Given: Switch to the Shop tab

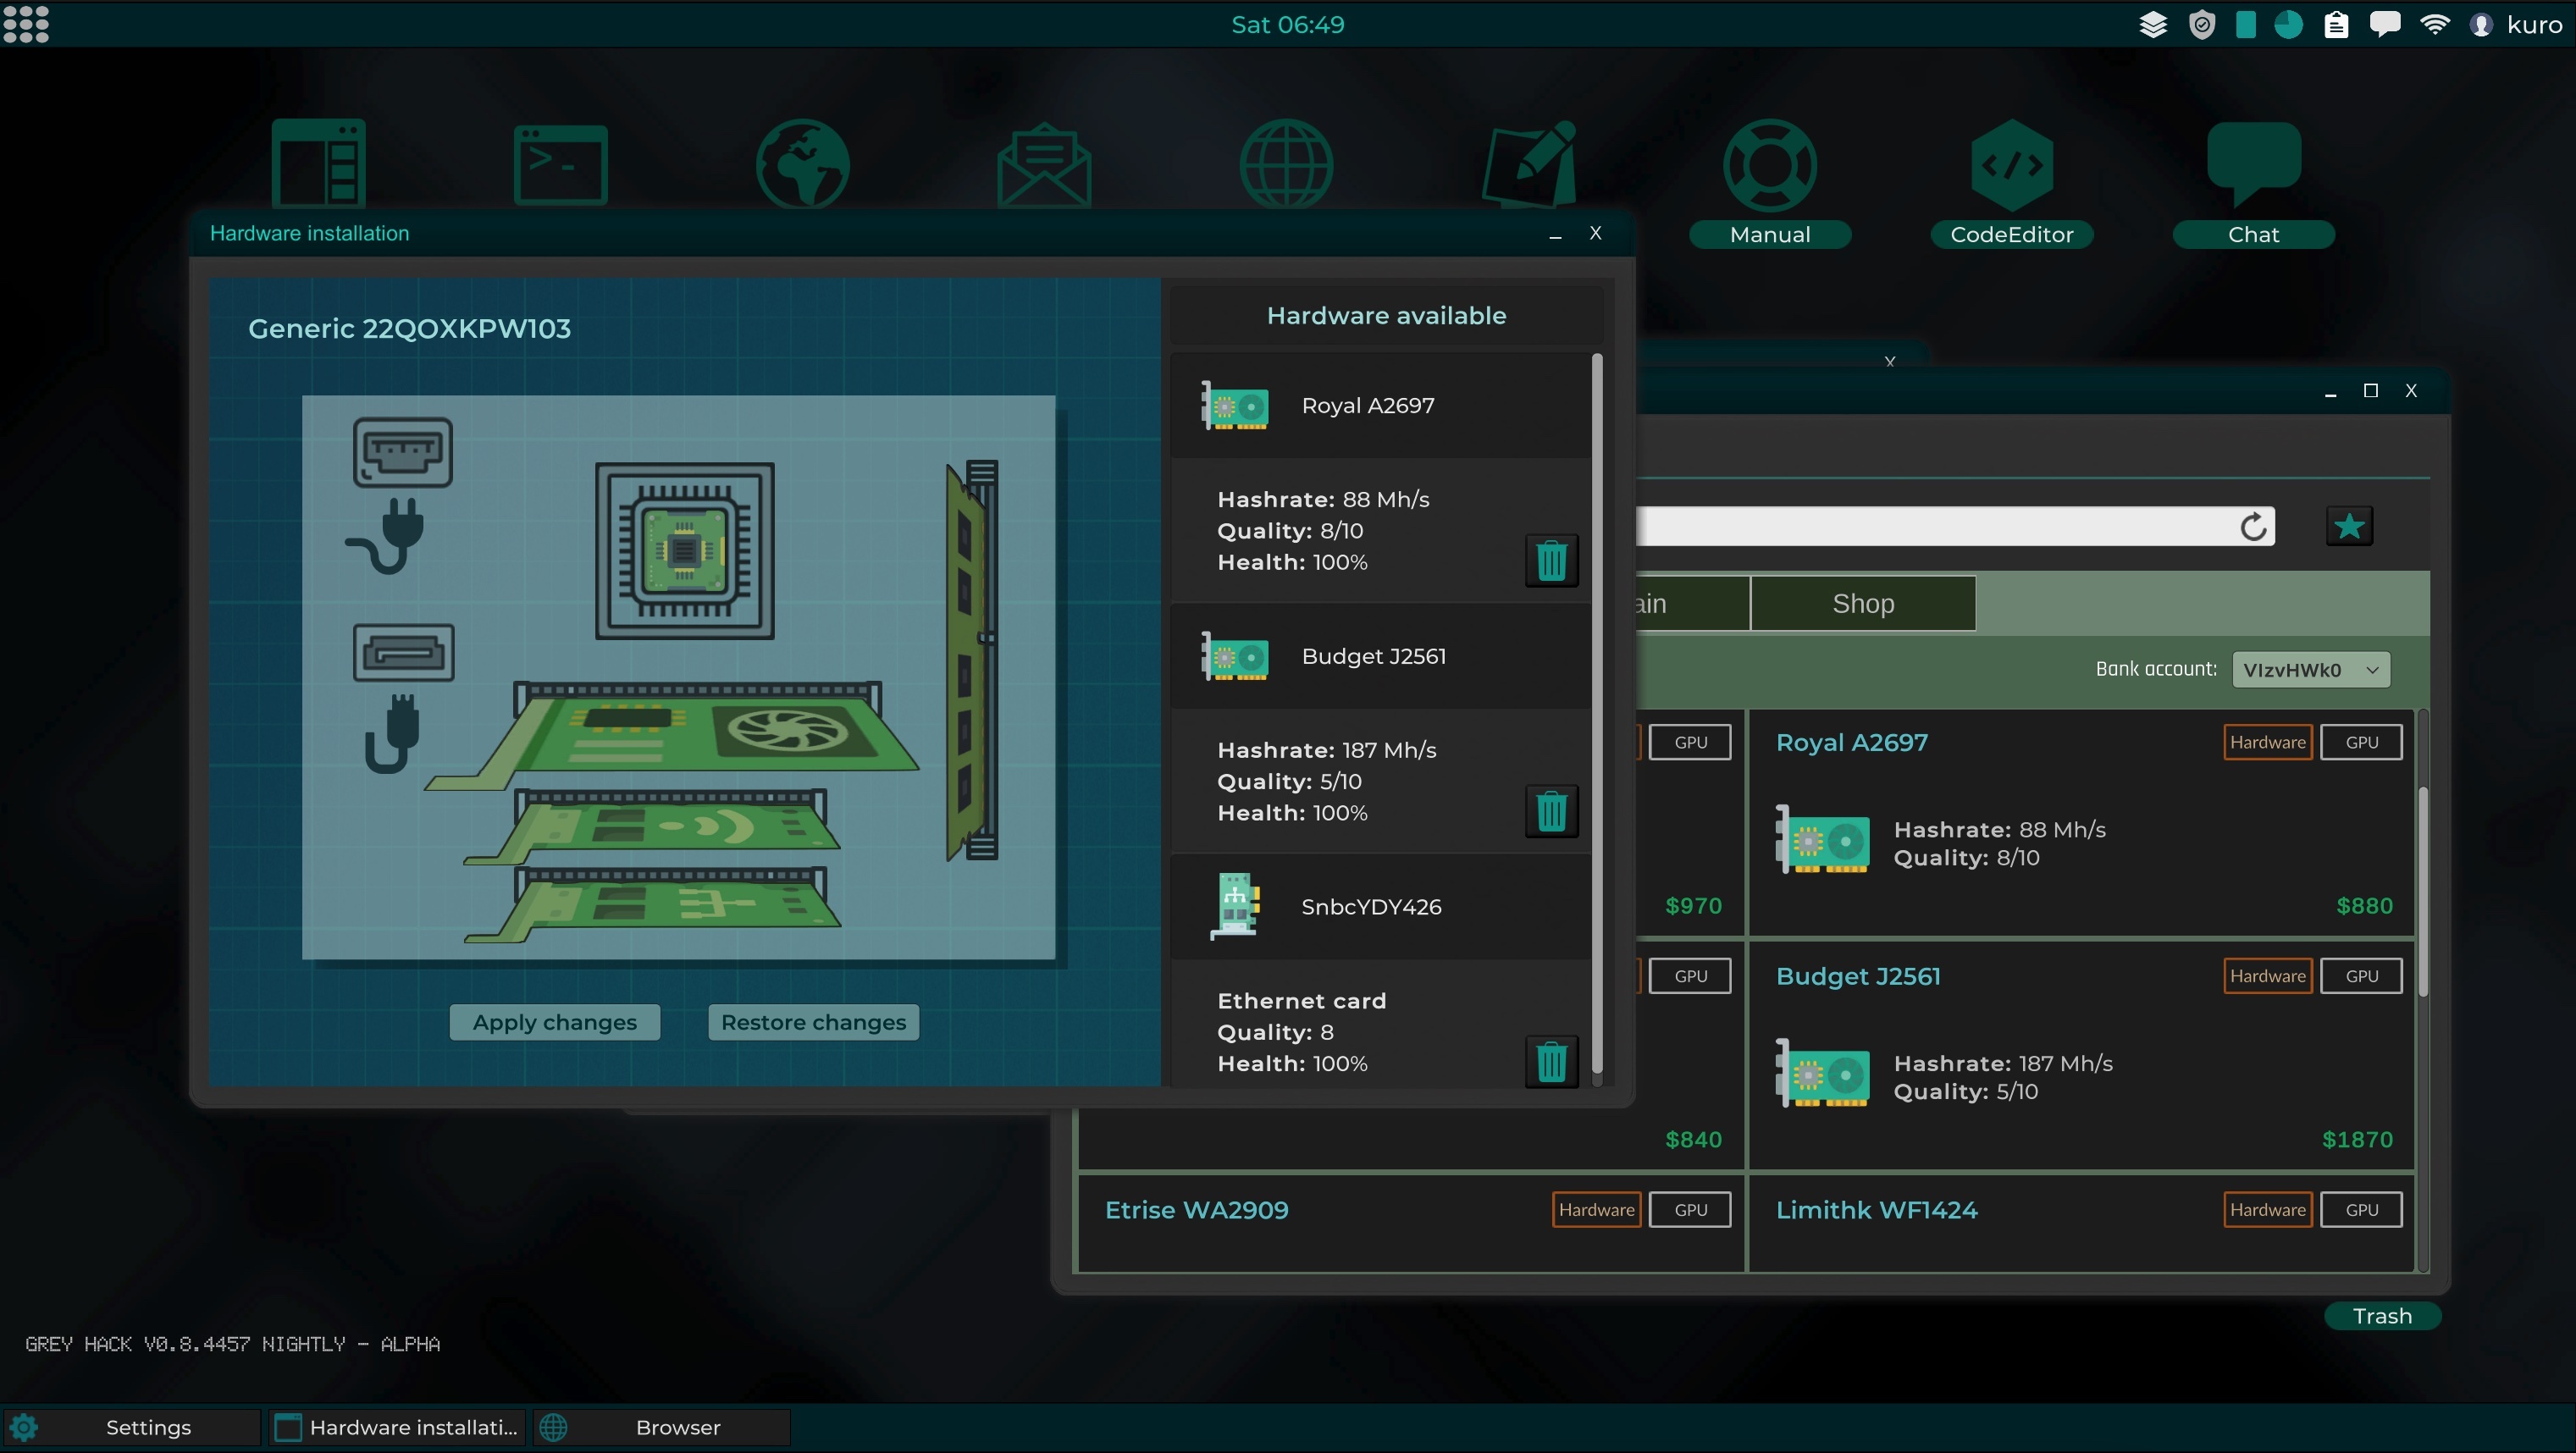Looking at the screenshot, I should click(x=1863, y=603).
